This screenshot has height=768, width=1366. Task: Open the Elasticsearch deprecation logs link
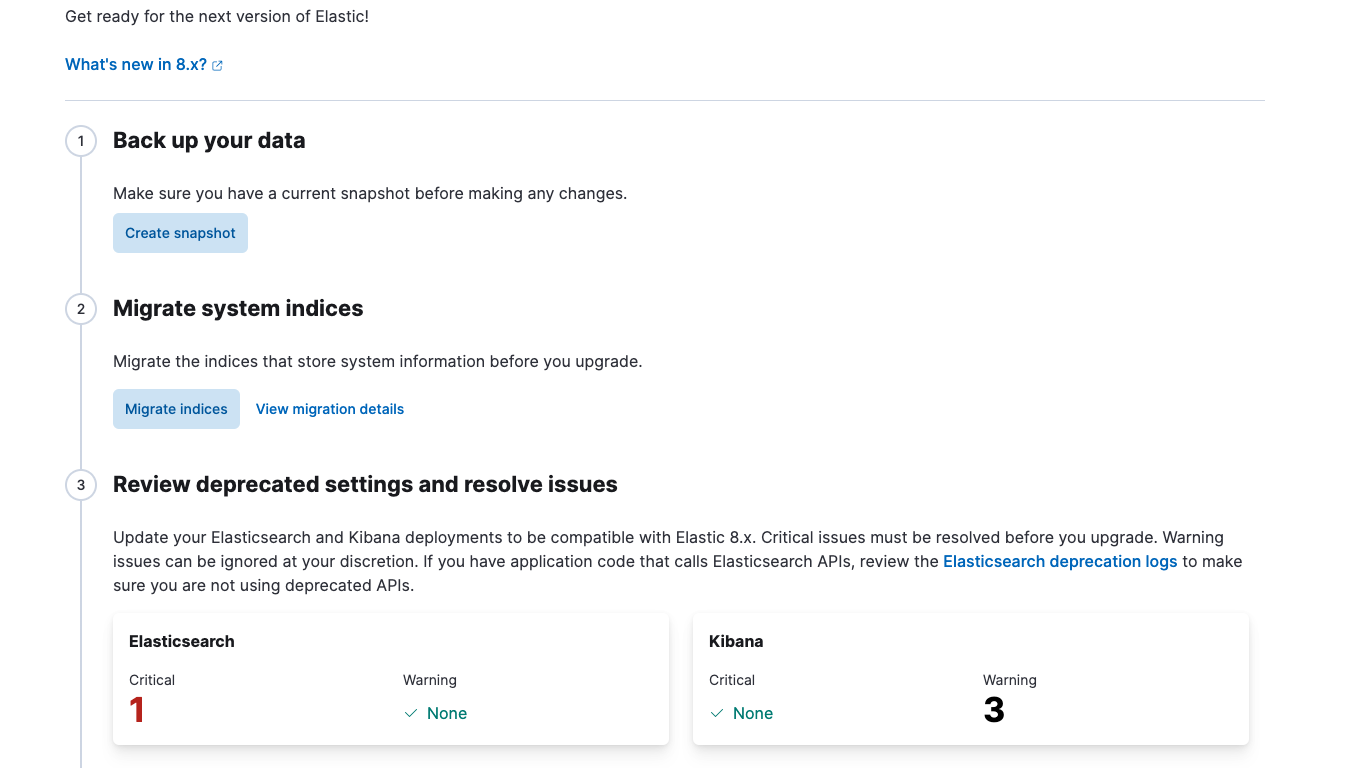click(x=1060, y=561)
